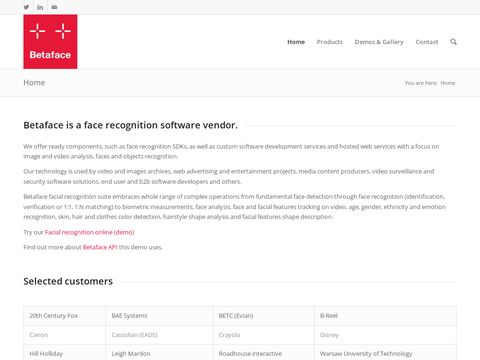
Task: Select the Hill Holliday cell
Action: tap(65, 353)
